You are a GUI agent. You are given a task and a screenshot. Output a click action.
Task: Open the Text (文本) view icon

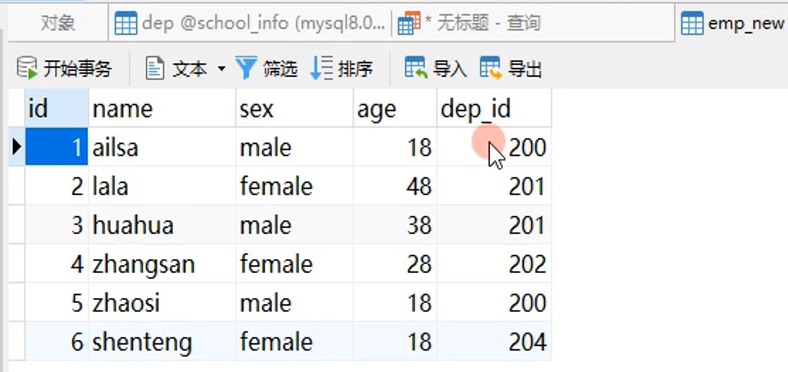155,68
